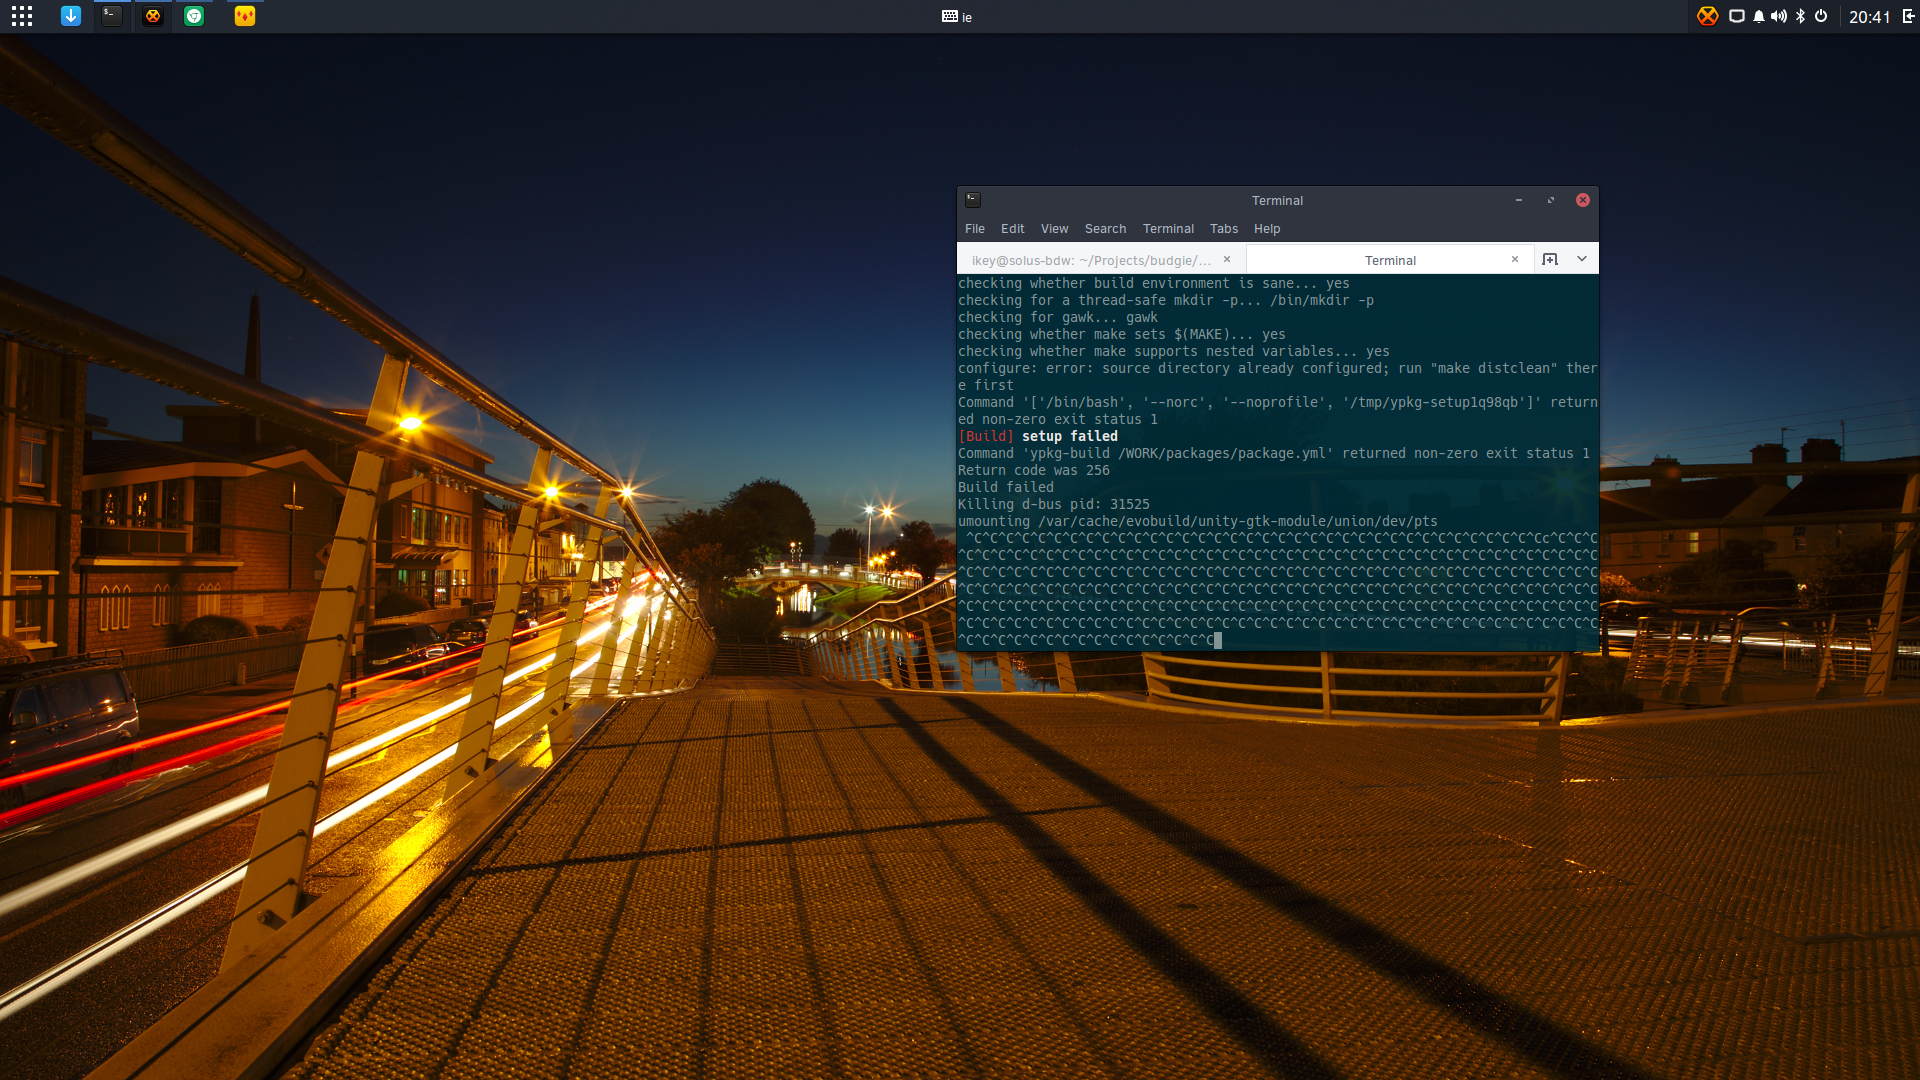Open the notifications bell
The height and width of the screenshot is (1080, 1920).
point(1759,16)
